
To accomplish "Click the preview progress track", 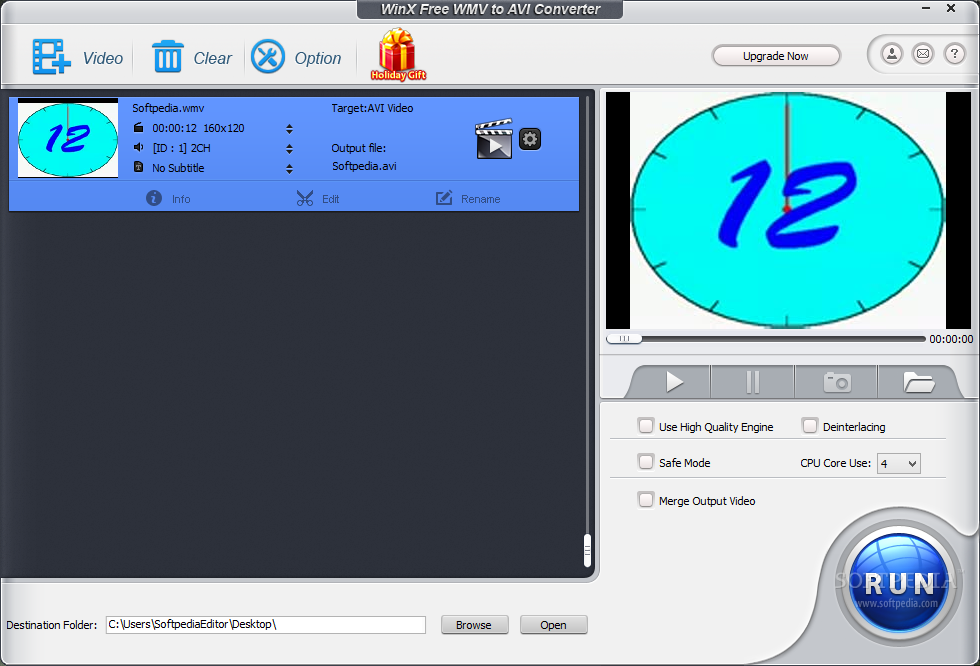I will coord(766,339).
